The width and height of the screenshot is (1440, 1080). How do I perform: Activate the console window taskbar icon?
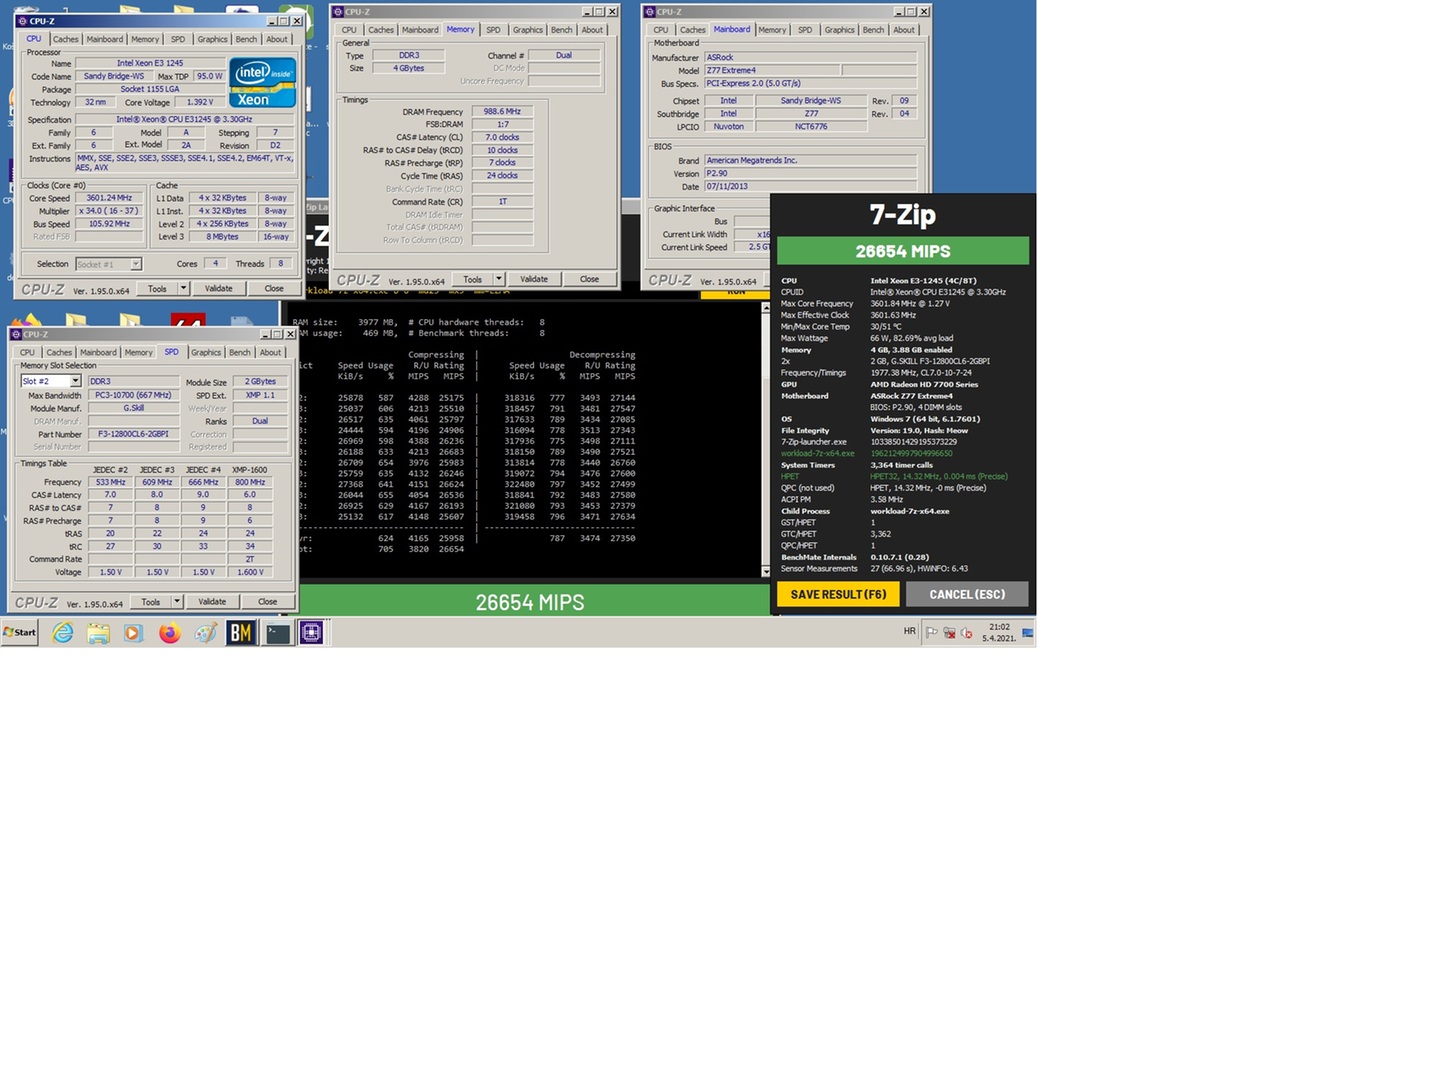pos(277,632)
